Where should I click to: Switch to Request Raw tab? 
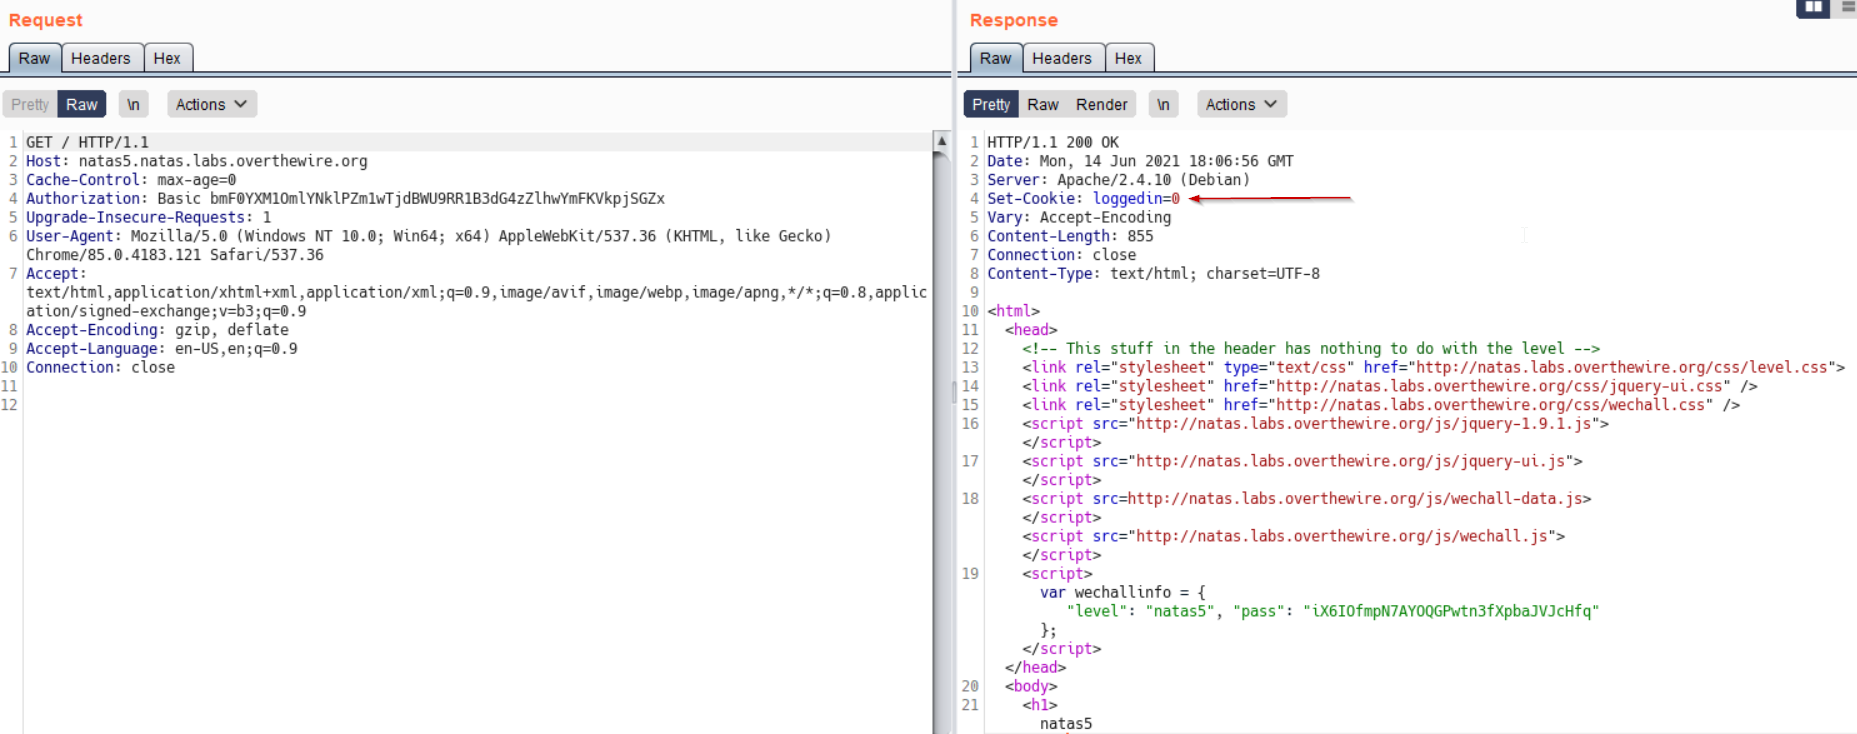pos(35,58)
